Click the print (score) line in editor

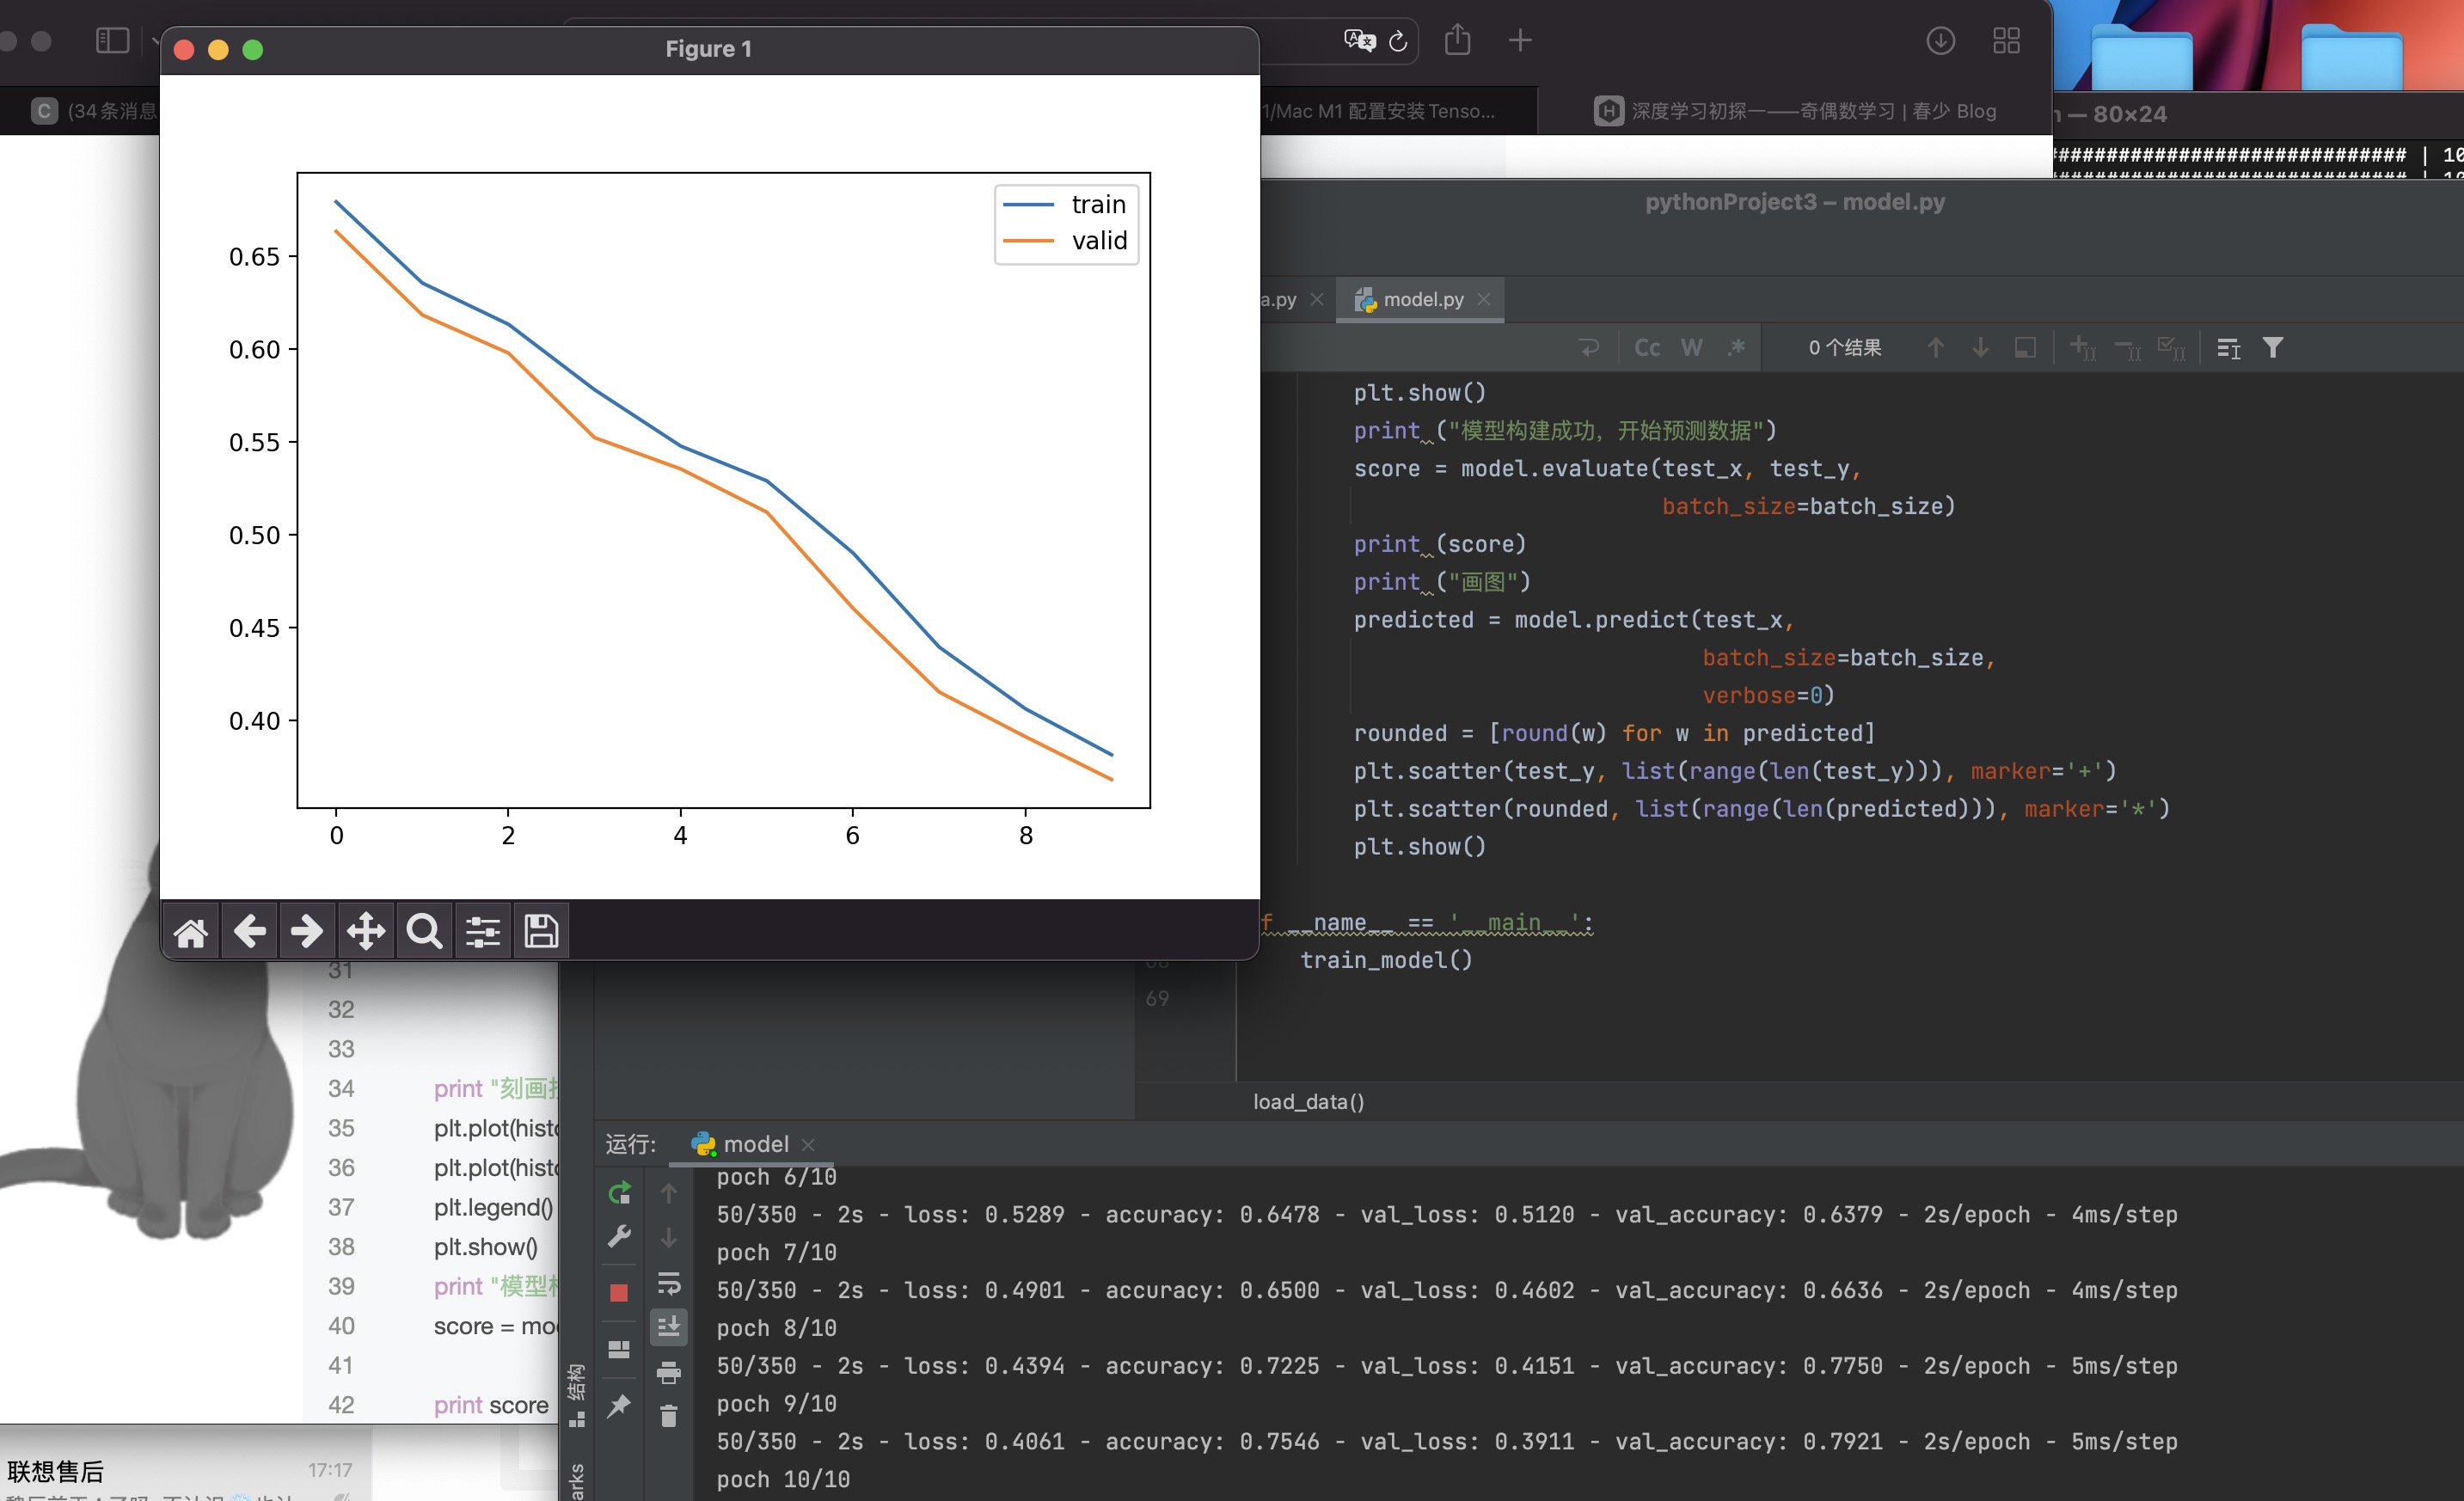1439,544
